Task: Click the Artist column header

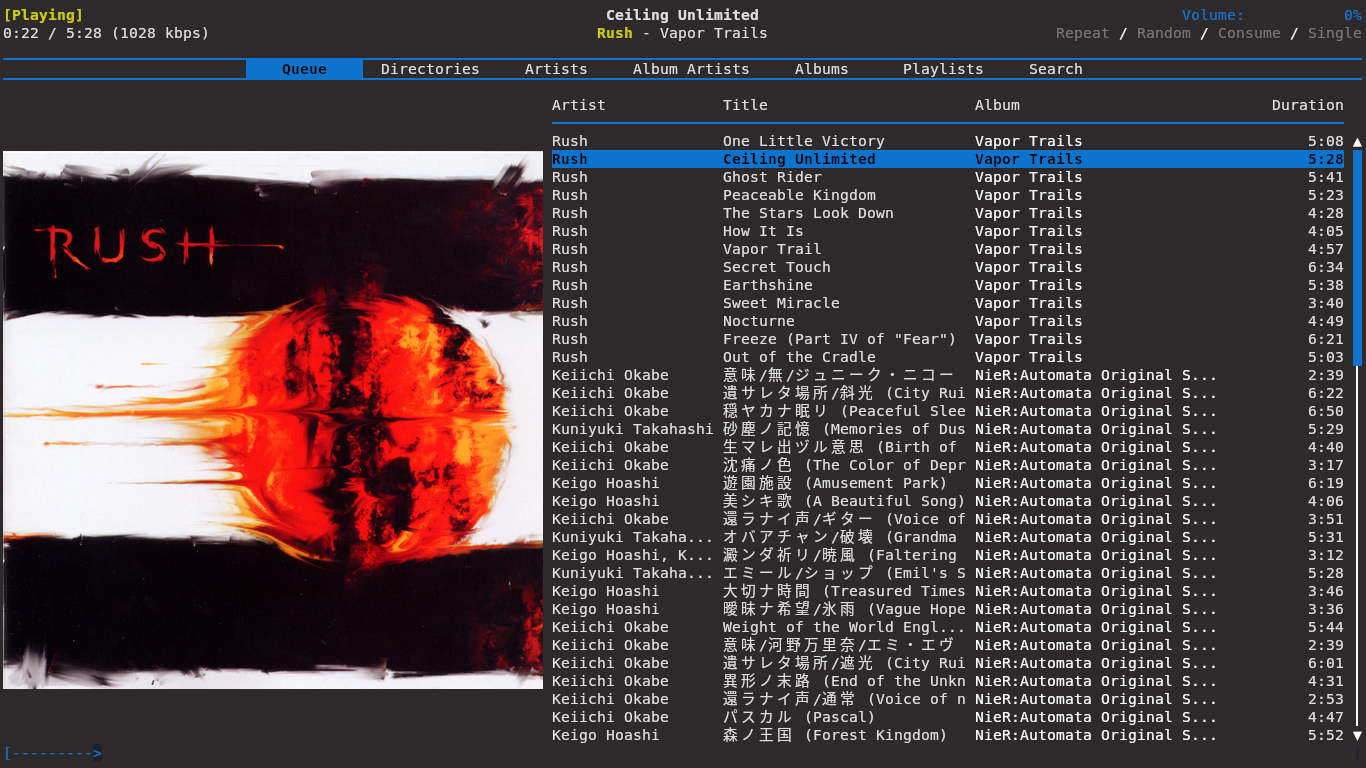Action: (579, 105)
